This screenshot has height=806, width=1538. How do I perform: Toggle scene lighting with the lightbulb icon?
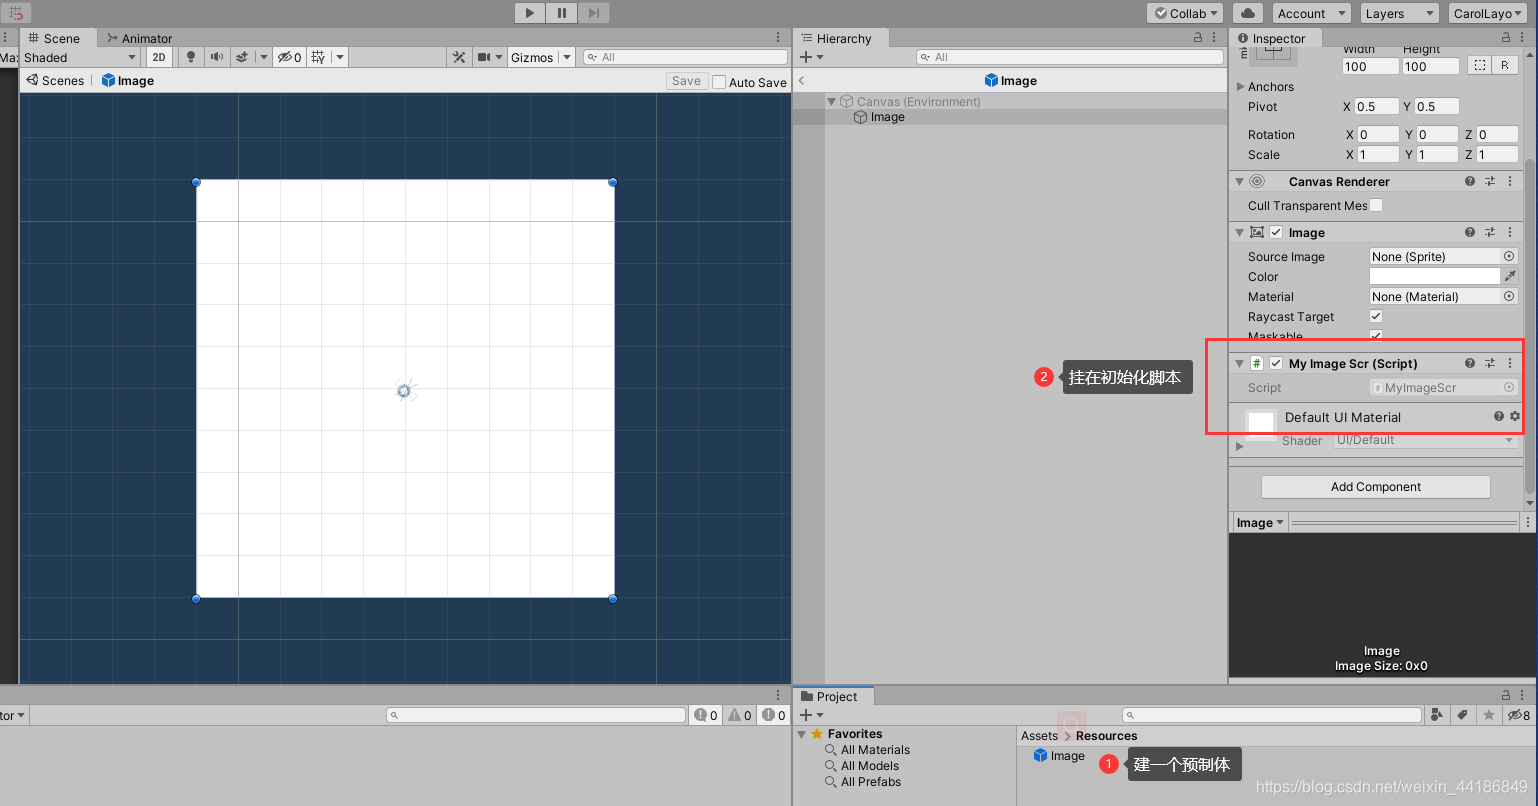pyautogui.click(x=191, y=57)
